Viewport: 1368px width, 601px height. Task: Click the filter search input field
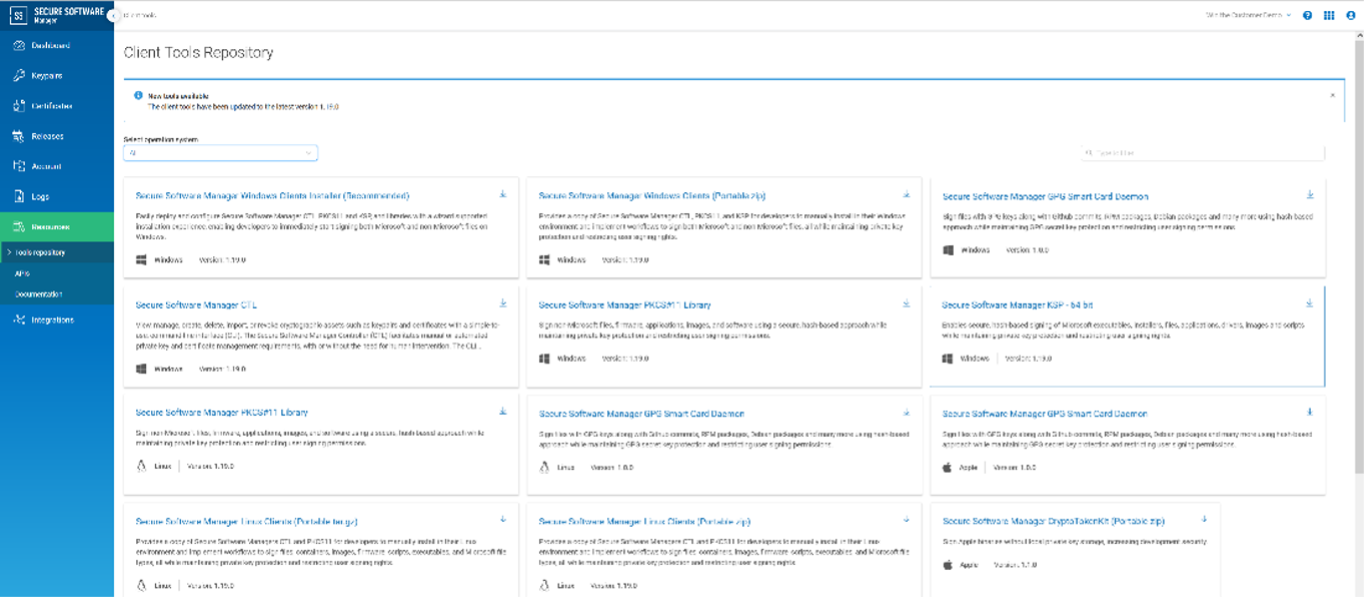pos(1203,153)
